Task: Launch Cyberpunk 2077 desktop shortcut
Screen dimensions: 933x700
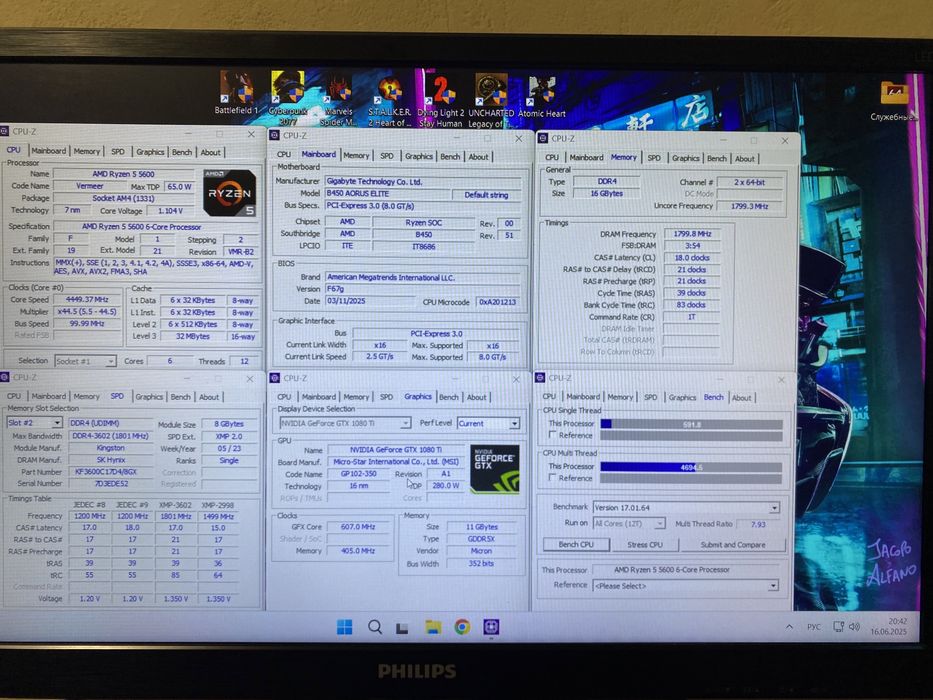Action: tap(287, 96)
